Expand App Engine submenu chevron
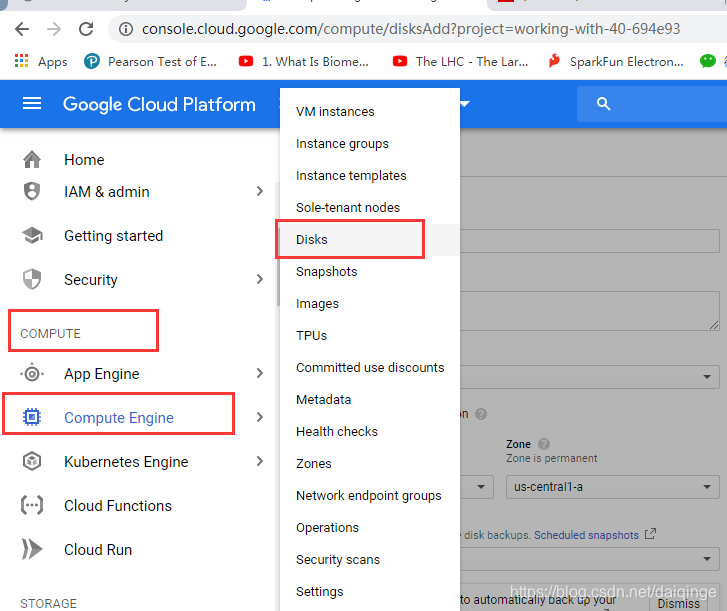Image resolution: width=727 pixels, height=611 pixels. click(260, 373)
